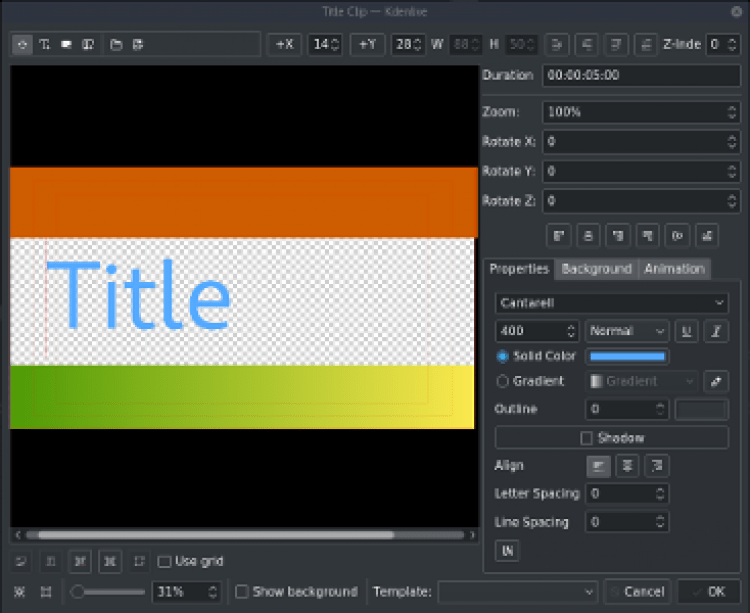Expand the Normal font weight dropdown

click(627, 331)
